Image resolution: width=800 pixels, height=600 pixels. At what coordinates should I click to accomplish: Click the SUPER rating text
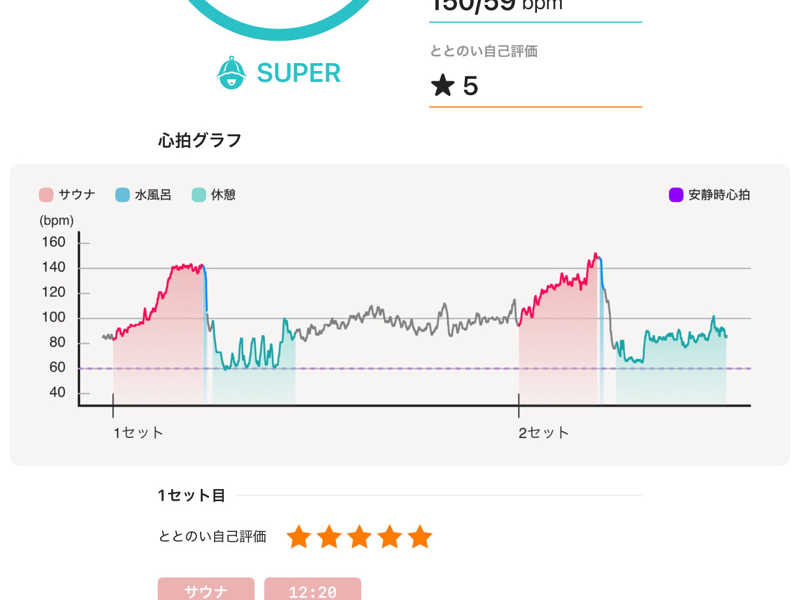click(x=299, y=73)
